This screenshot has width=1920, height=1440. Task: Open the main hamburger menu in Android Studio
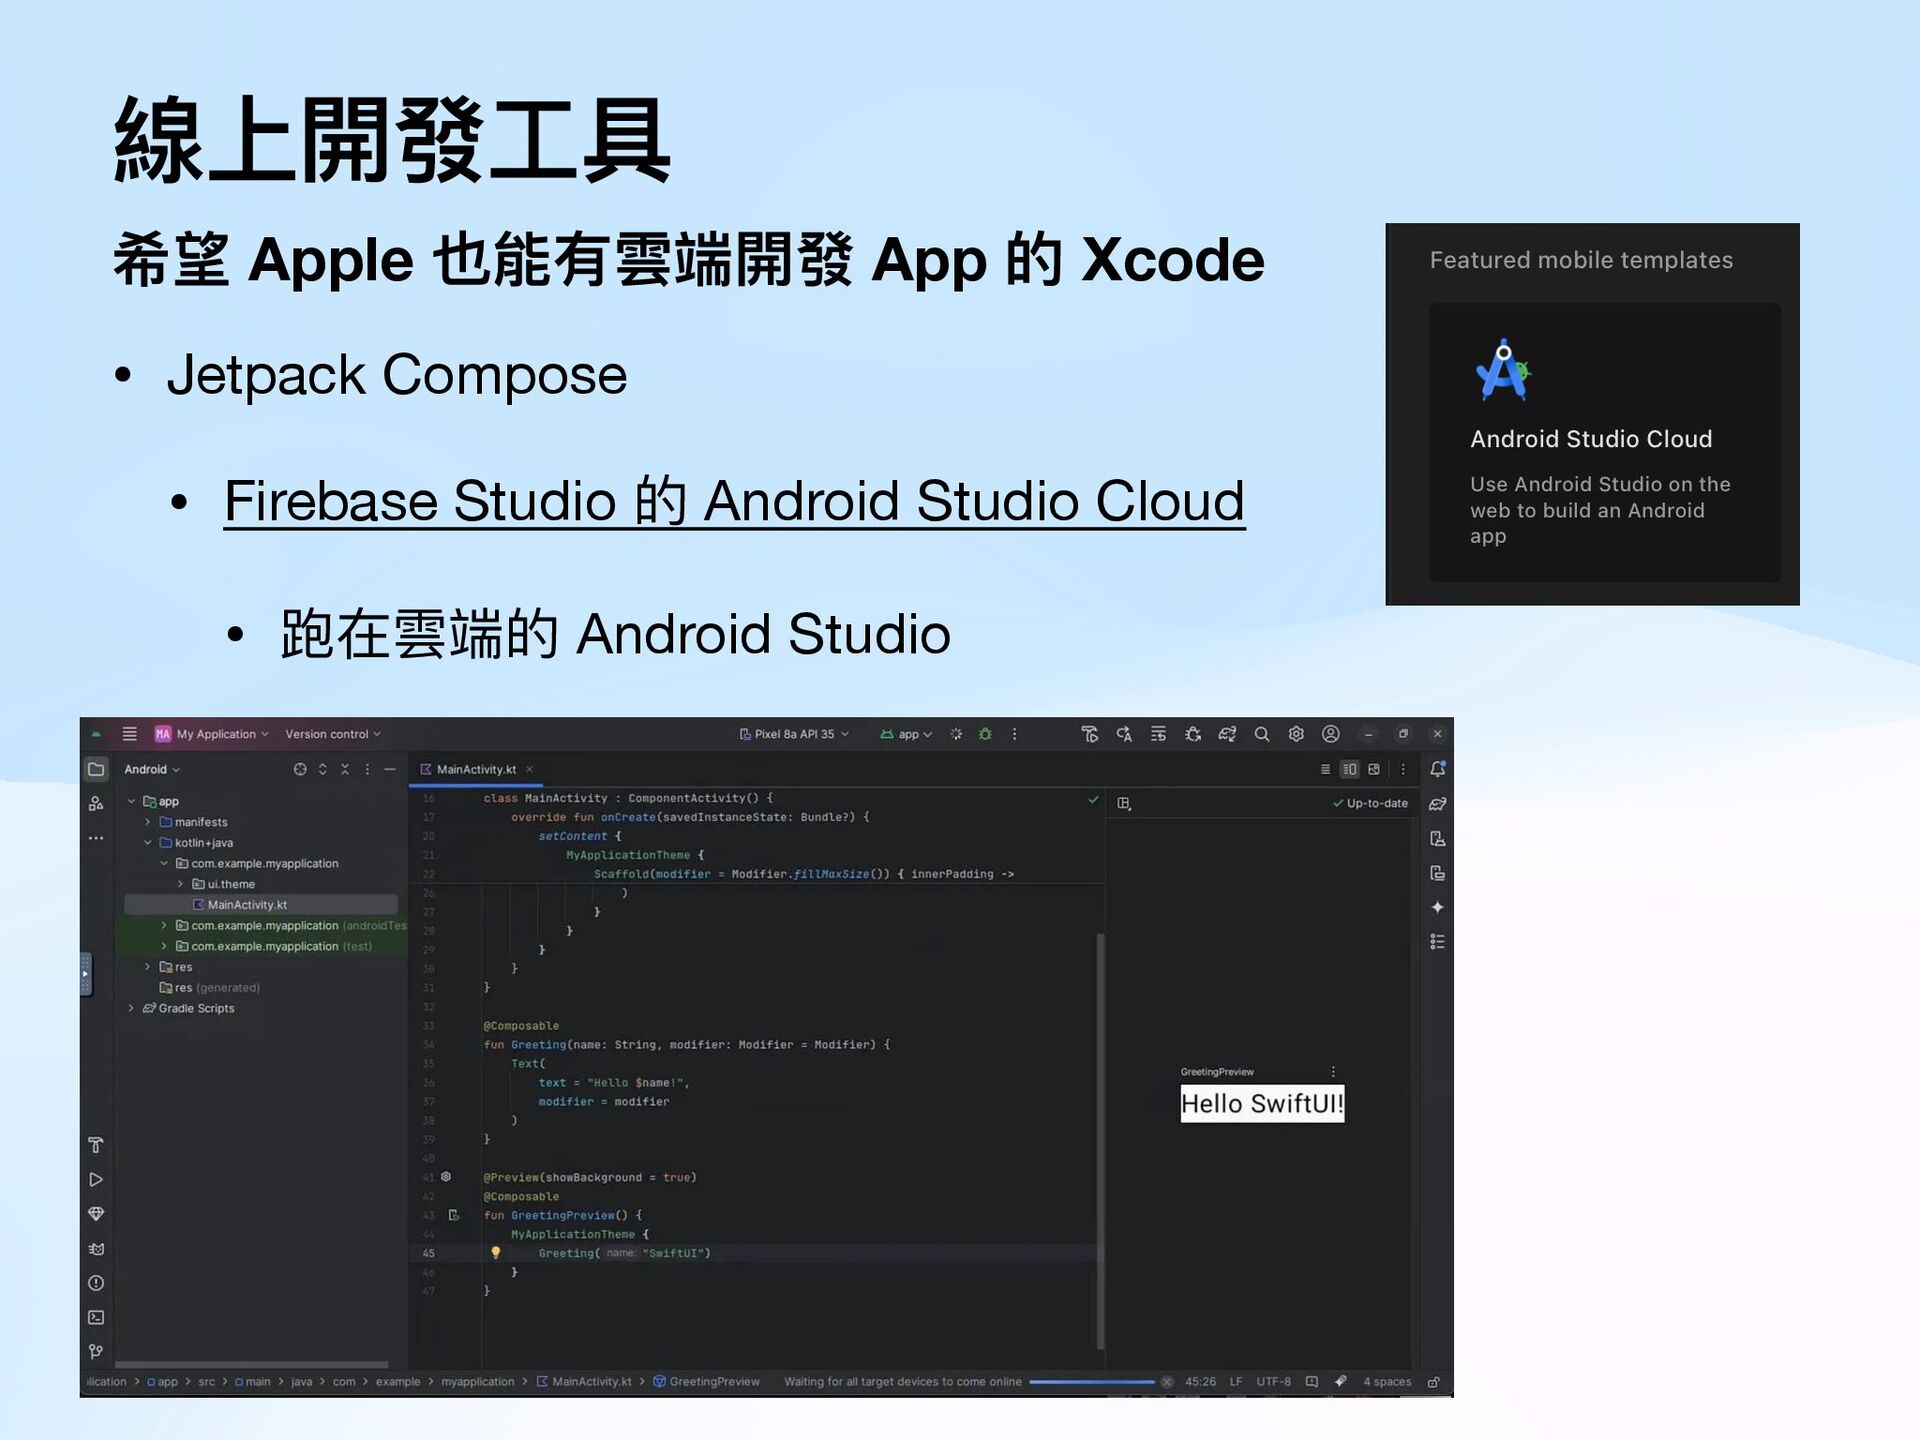pos(130,734)
